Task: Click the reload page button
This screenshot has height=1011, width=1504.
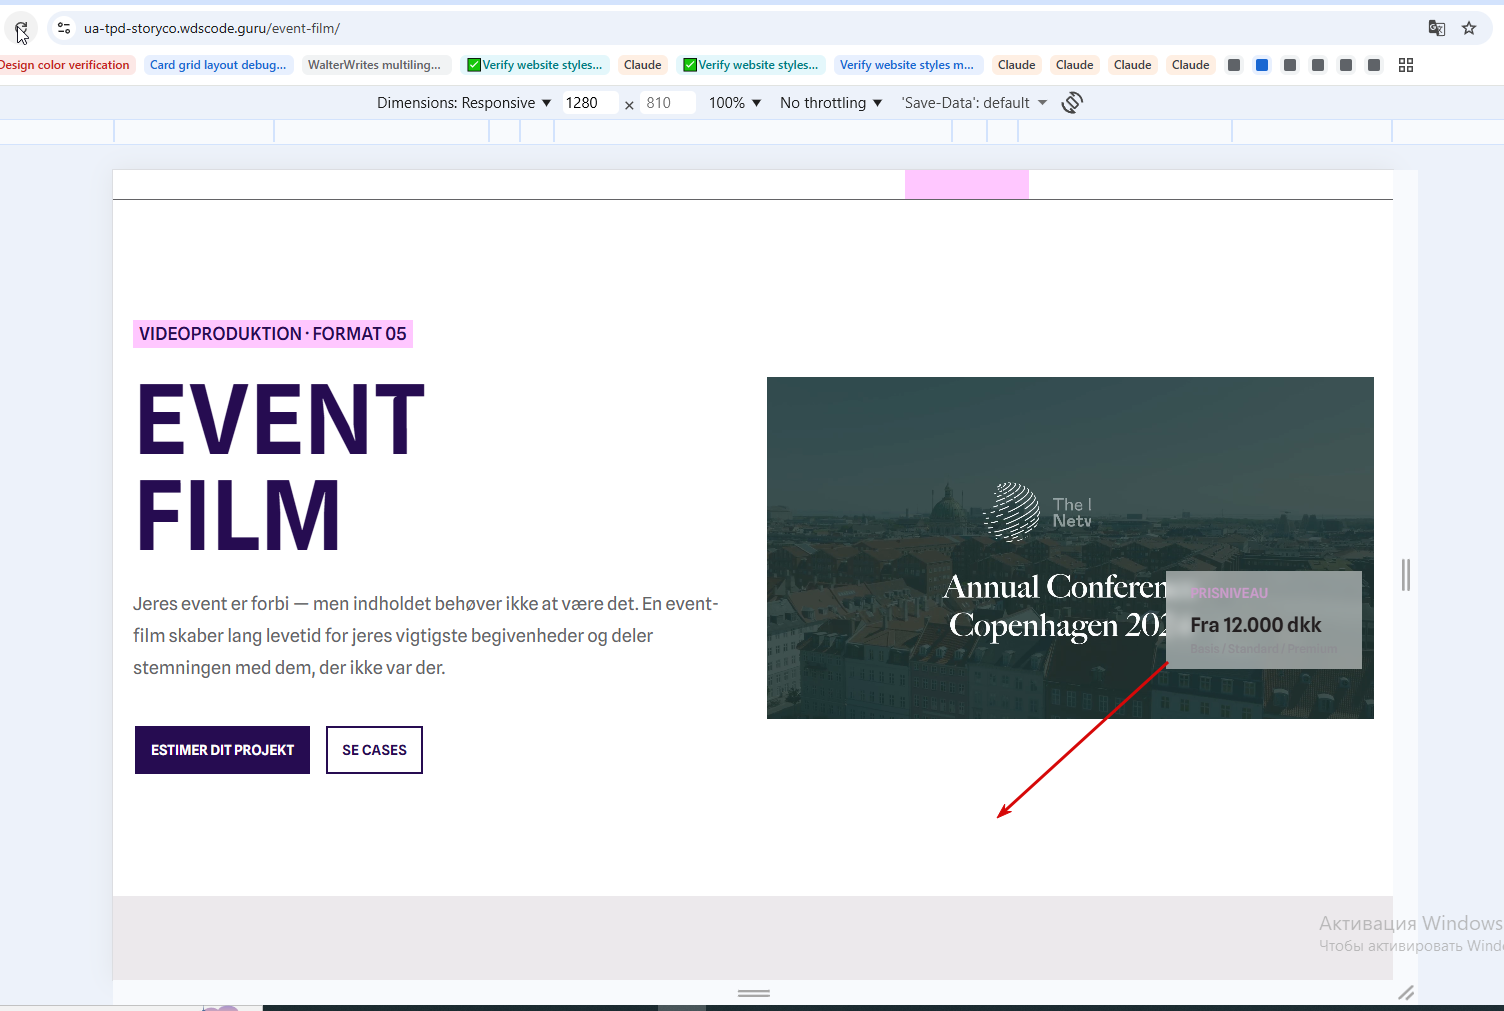Action: pyautogui.click(x=22, y=29)
